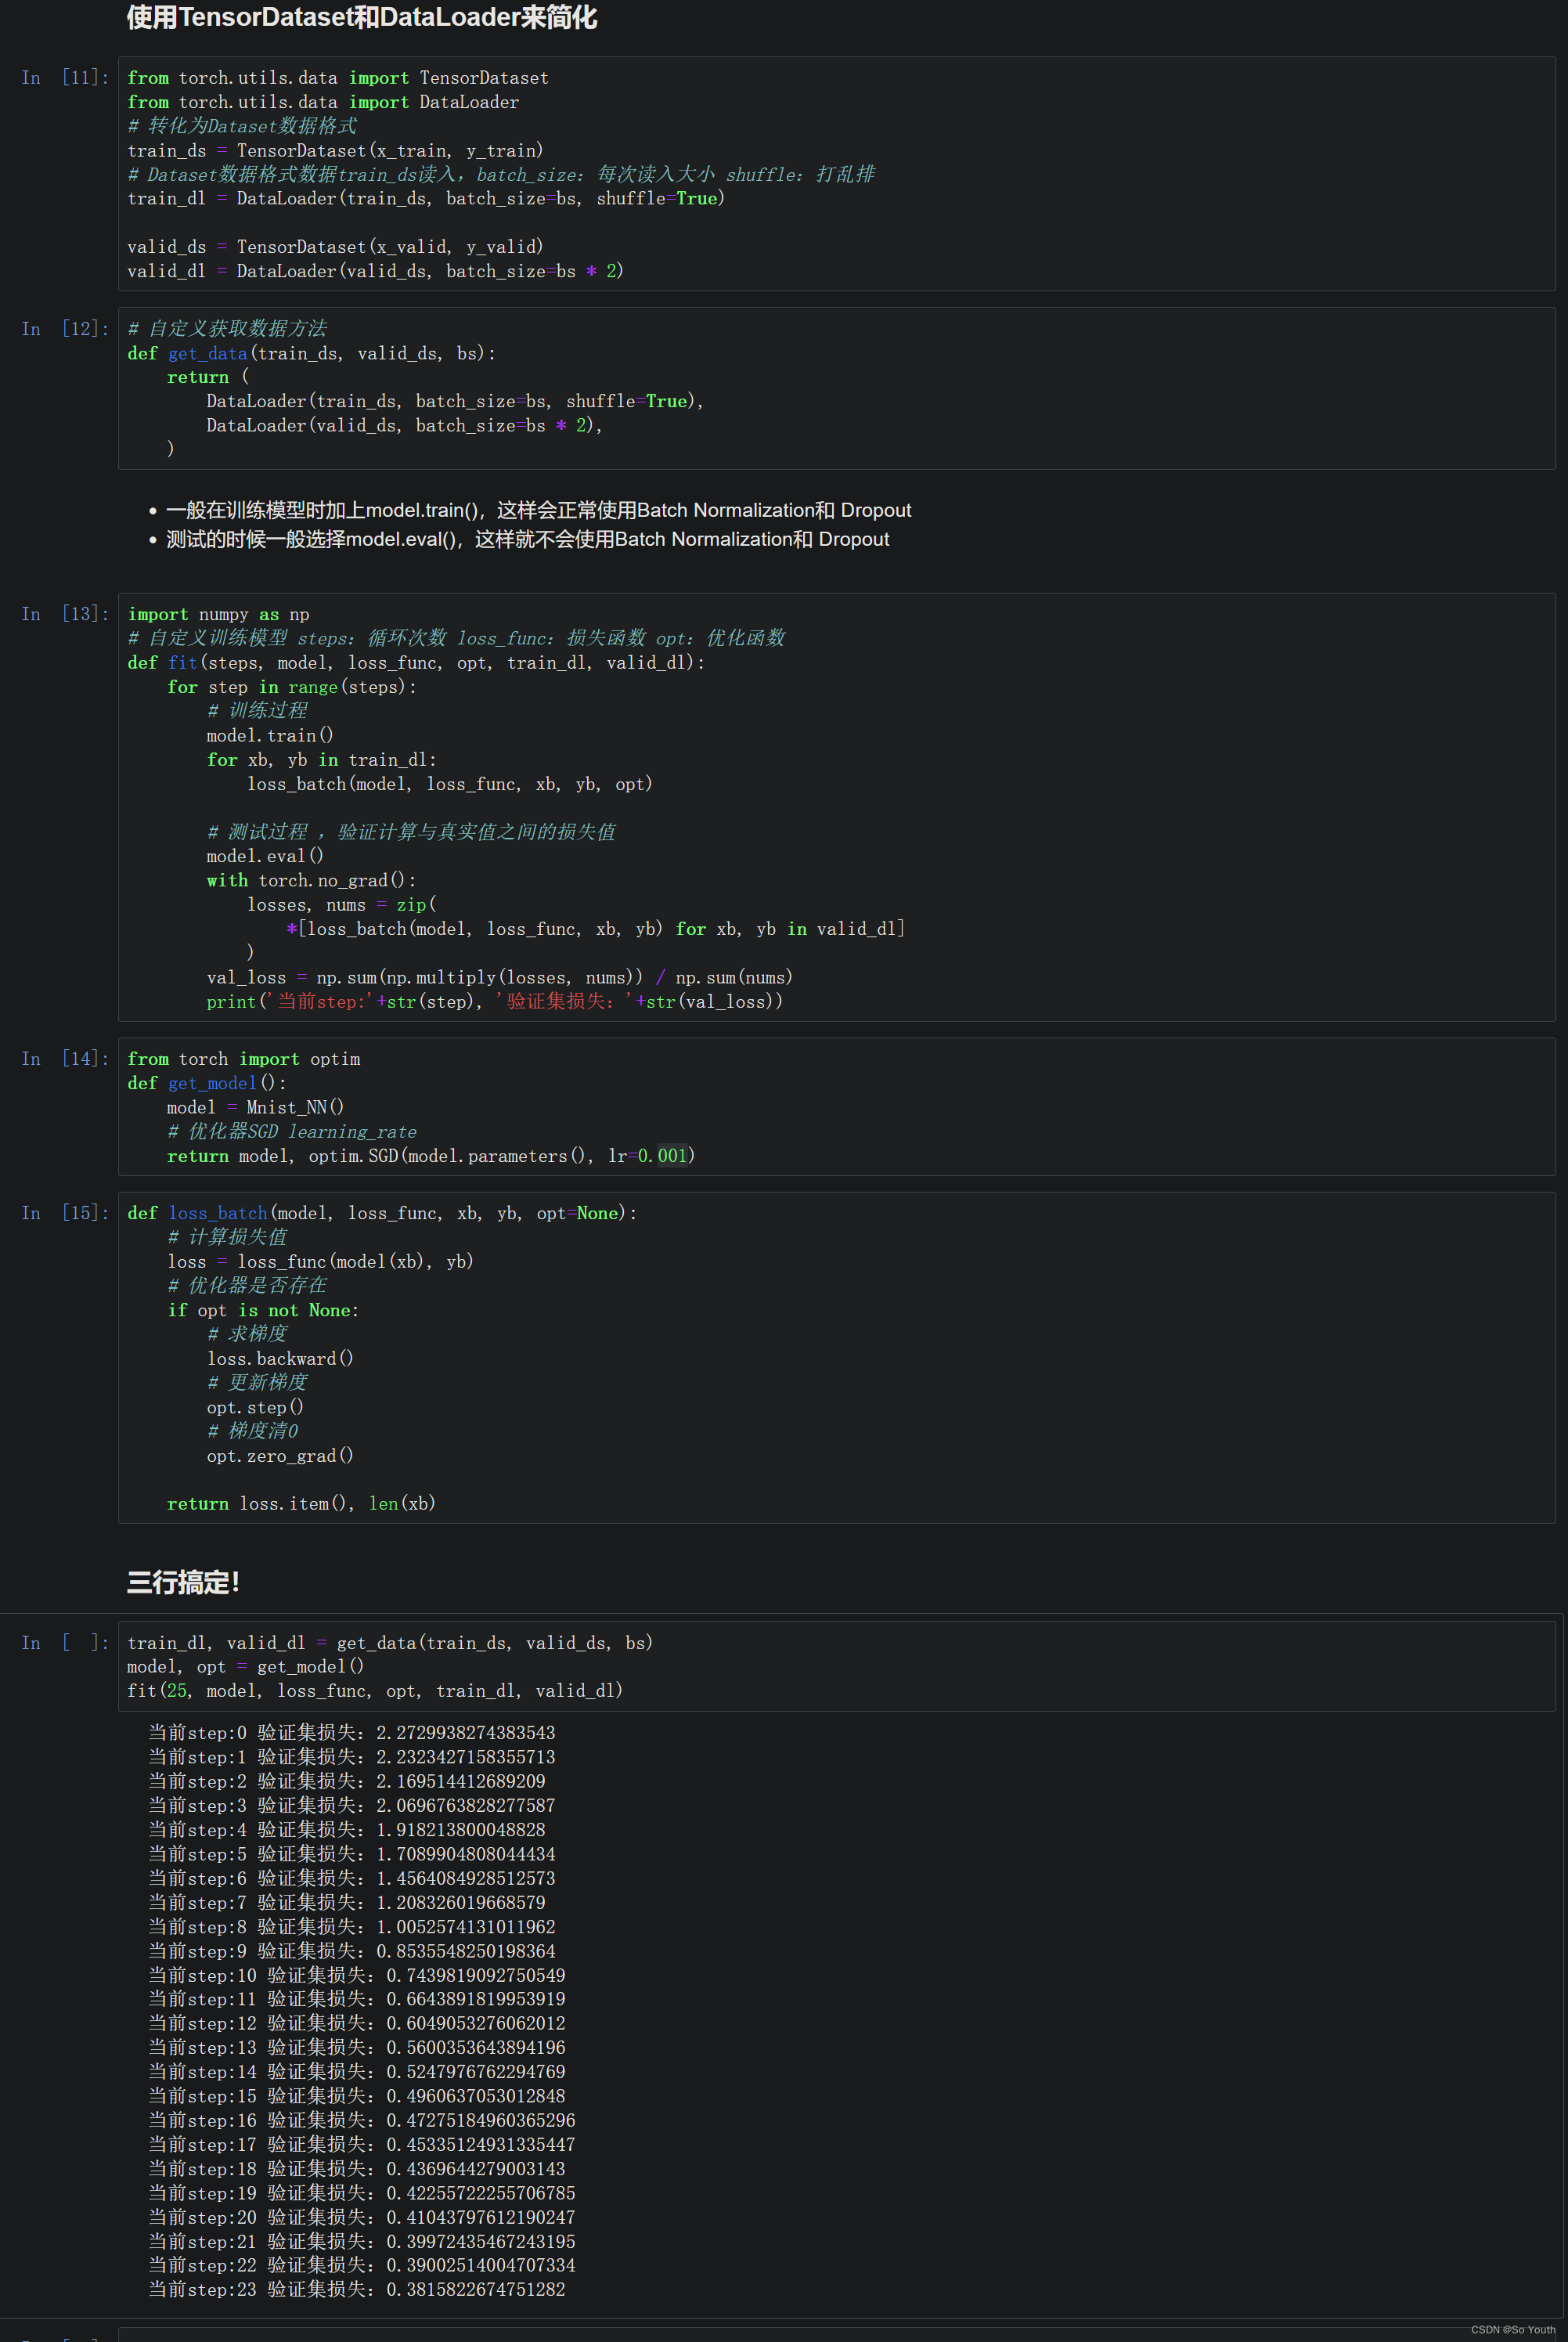
Task: Click the heading 使用TensorDataset和DataLoader来简化
Action: (361, 18)
